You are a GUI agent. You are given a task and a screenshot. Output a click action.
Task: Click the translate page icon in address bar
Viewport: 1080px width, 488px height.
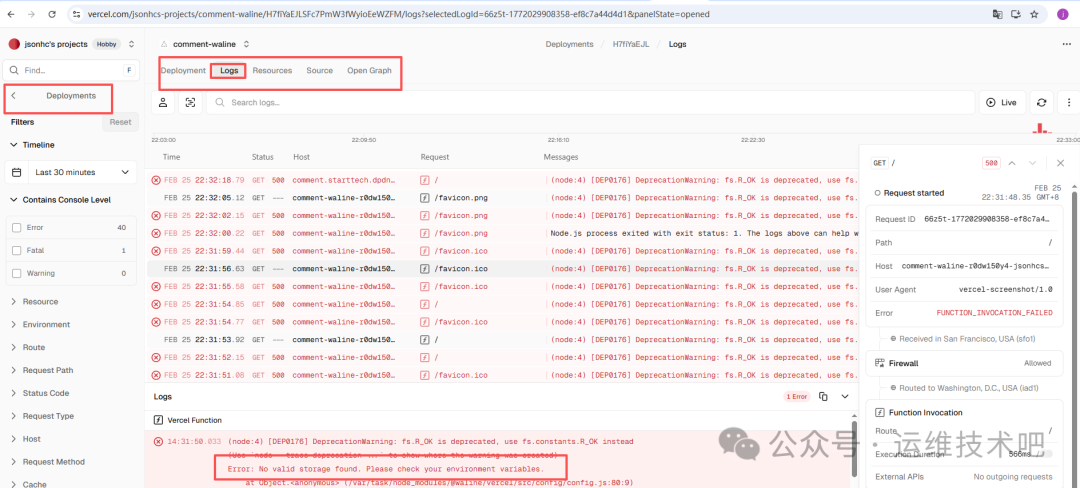pyautogui.click(x=997, y=14)
